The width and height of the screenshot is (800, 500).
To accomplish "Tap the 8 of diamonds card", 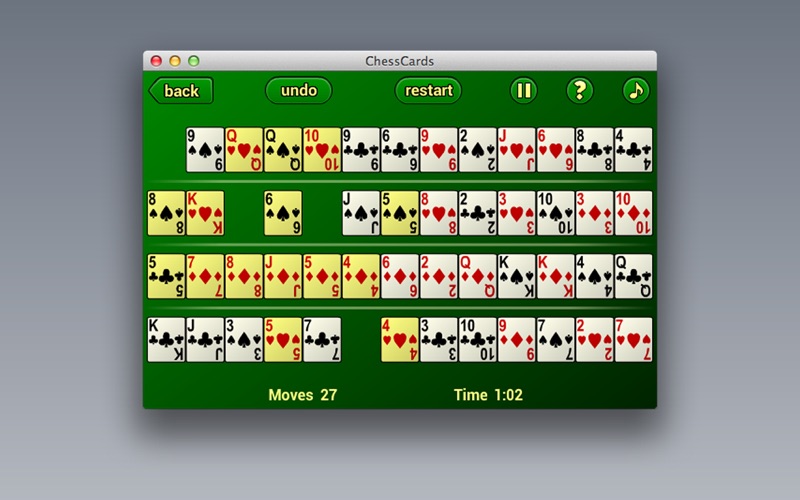I will (x=244, y=277).
